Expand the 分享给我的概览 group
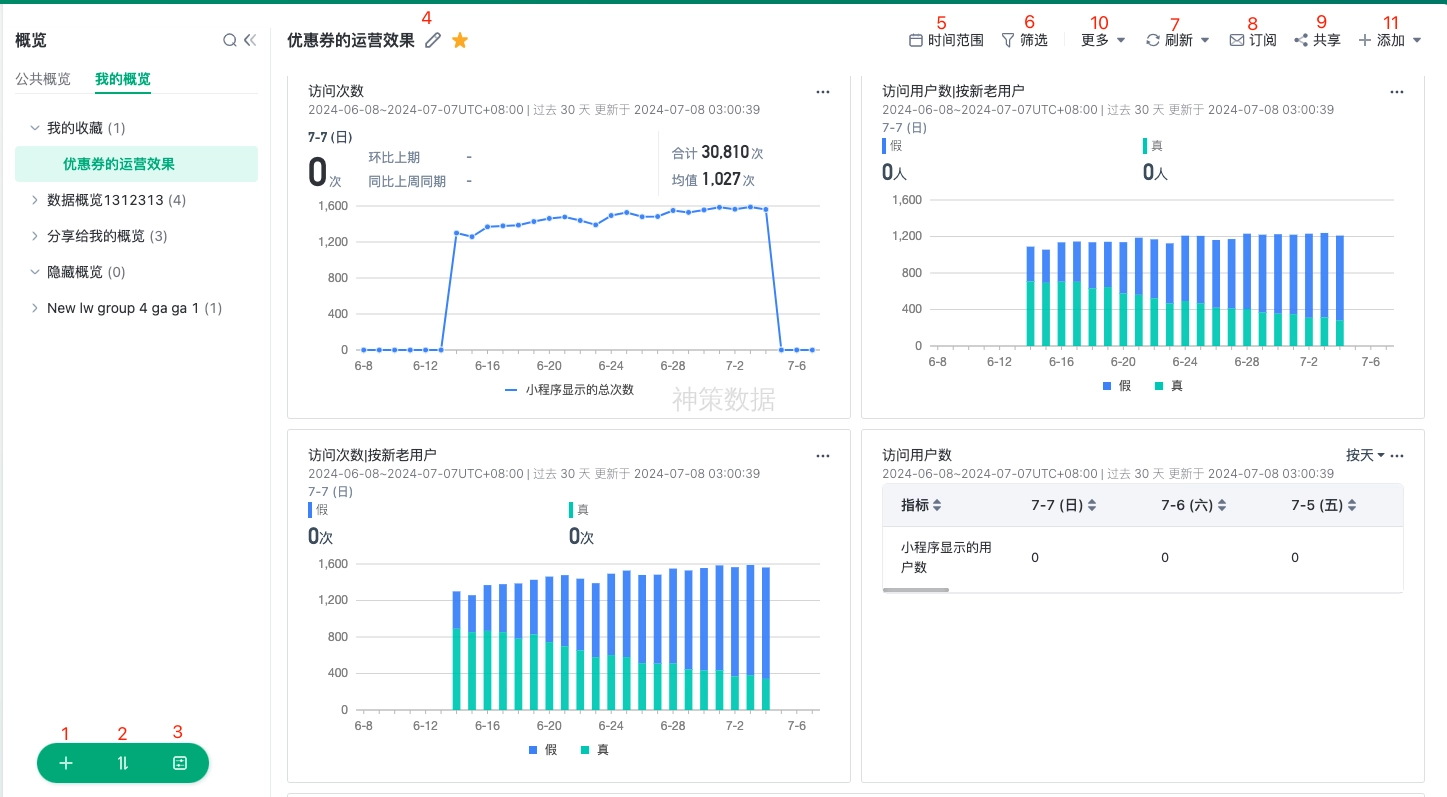 click(x=35, y=236)
